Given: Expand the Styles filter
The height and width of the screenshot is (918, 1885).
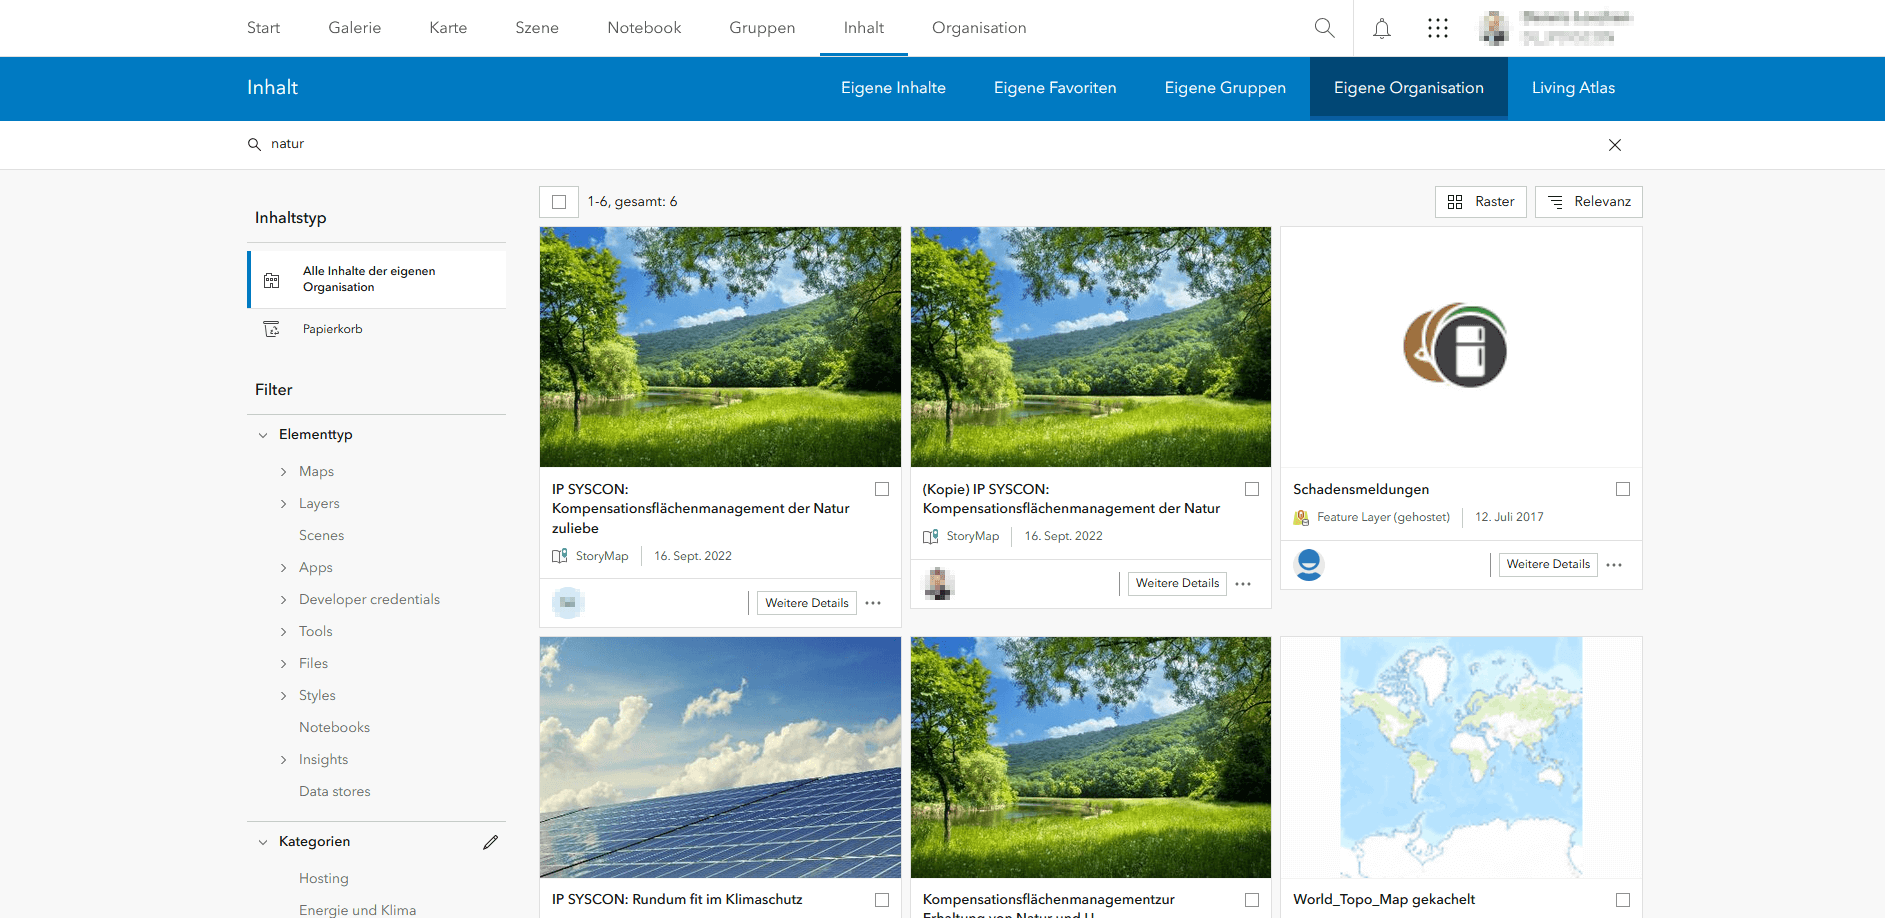Looking at the screenshot, I should [x=284, y=696].
